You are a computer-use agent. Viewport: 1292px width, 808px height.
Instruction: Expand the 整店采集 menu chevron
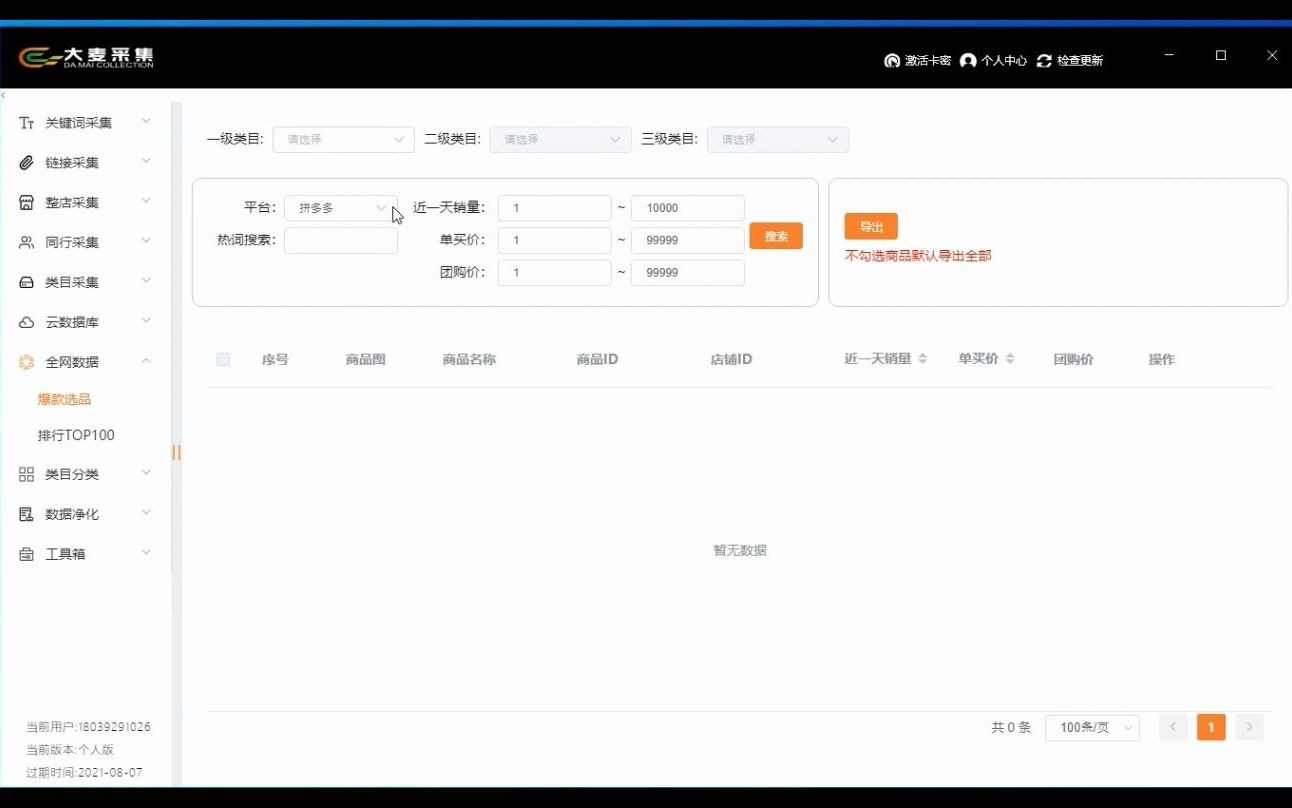146,202
